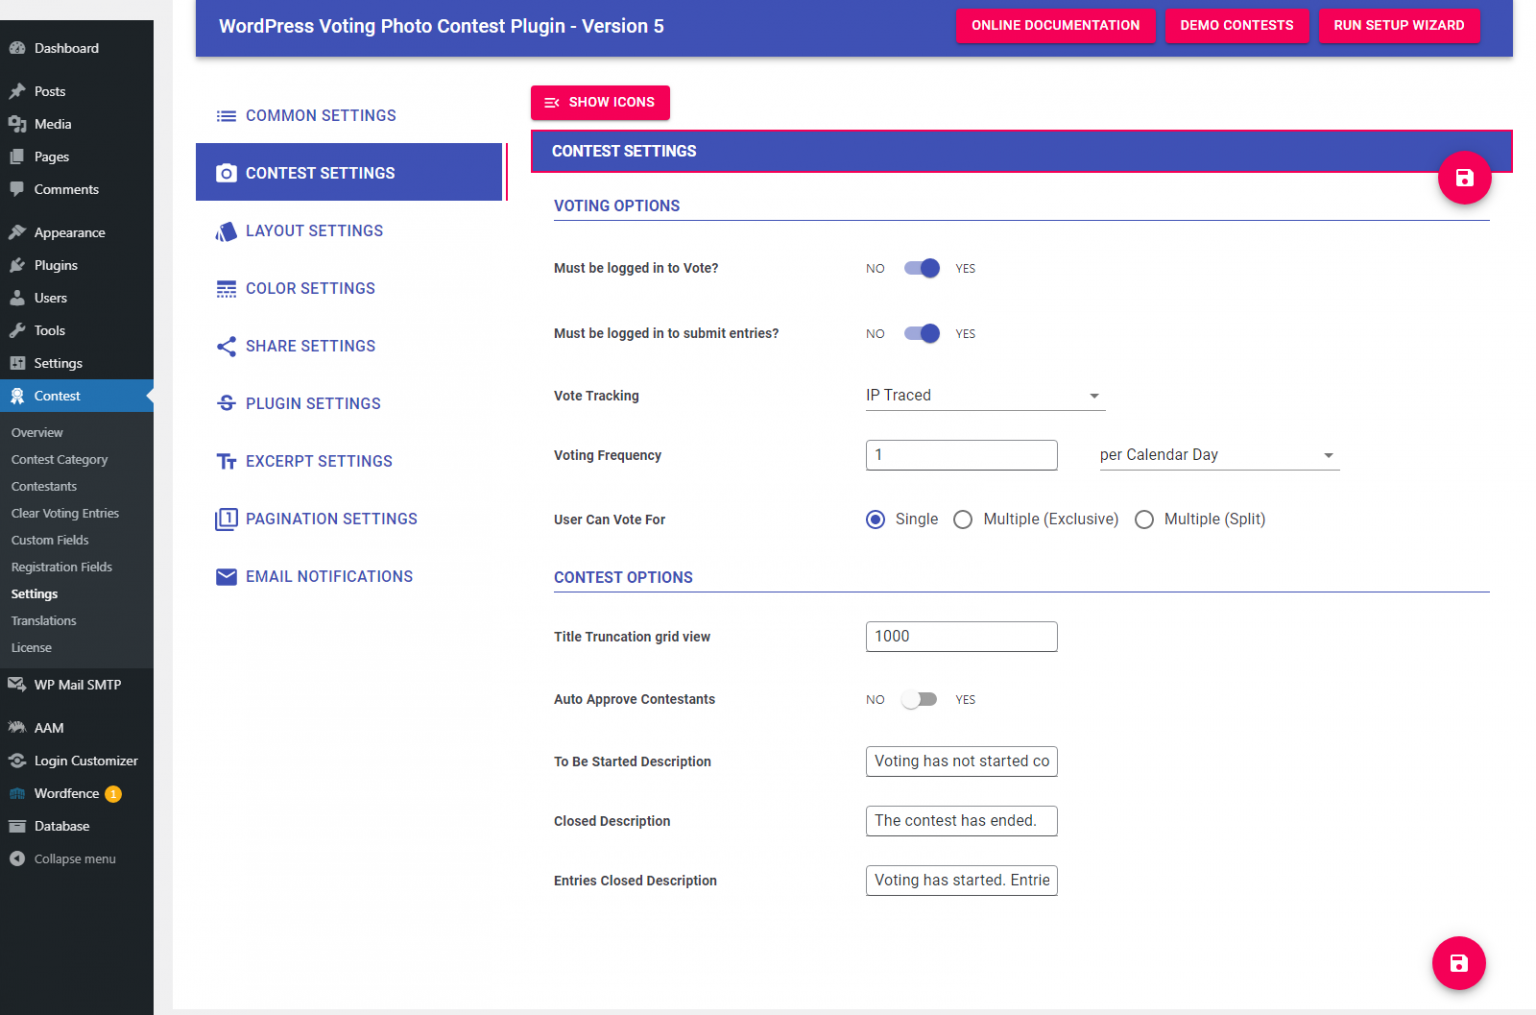Select the Pagination Settings tab
This screenshot has width=1536, height=1015.
pos(349,519)
